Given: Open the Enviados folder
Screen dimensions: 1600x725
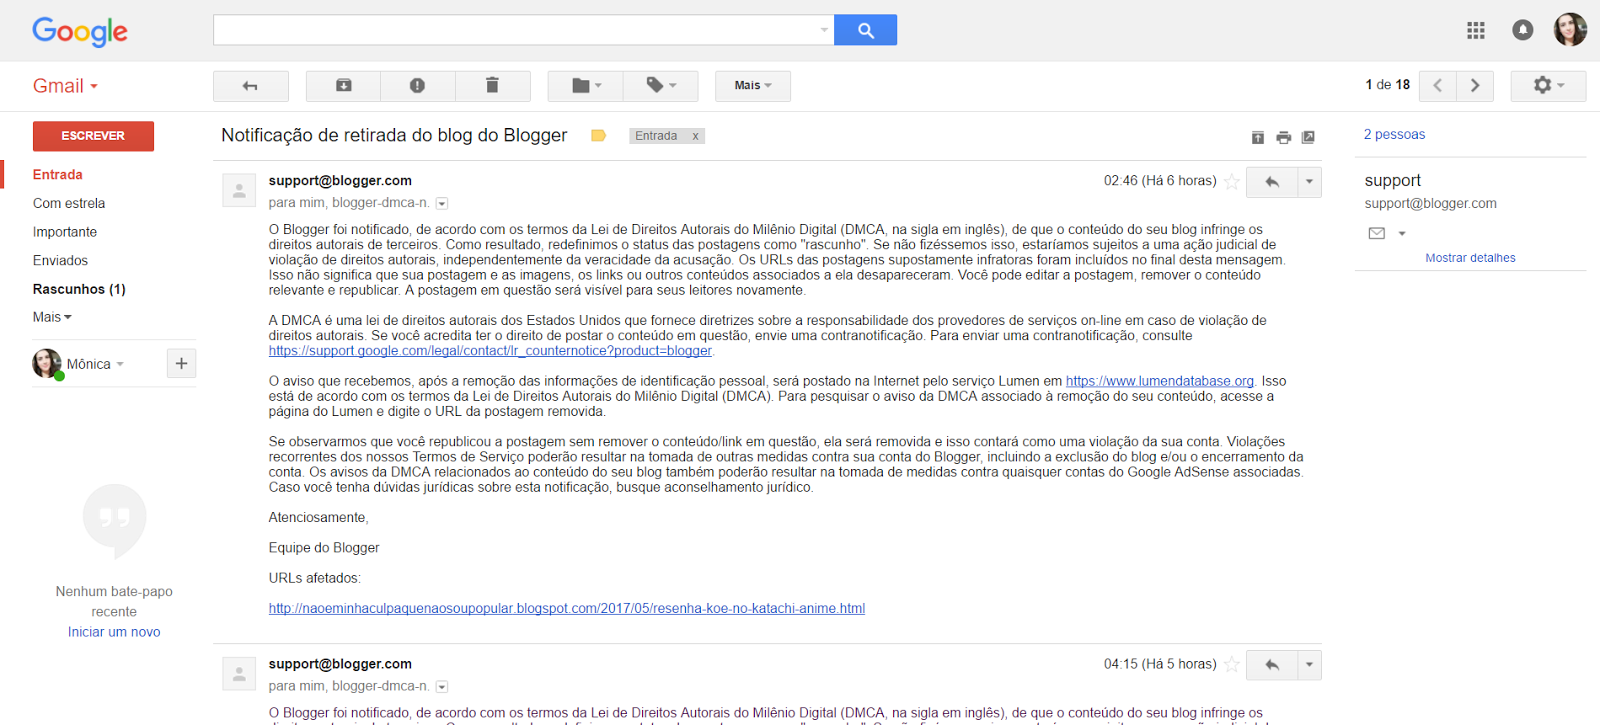Looking at the screenshot, I should 60,260.
